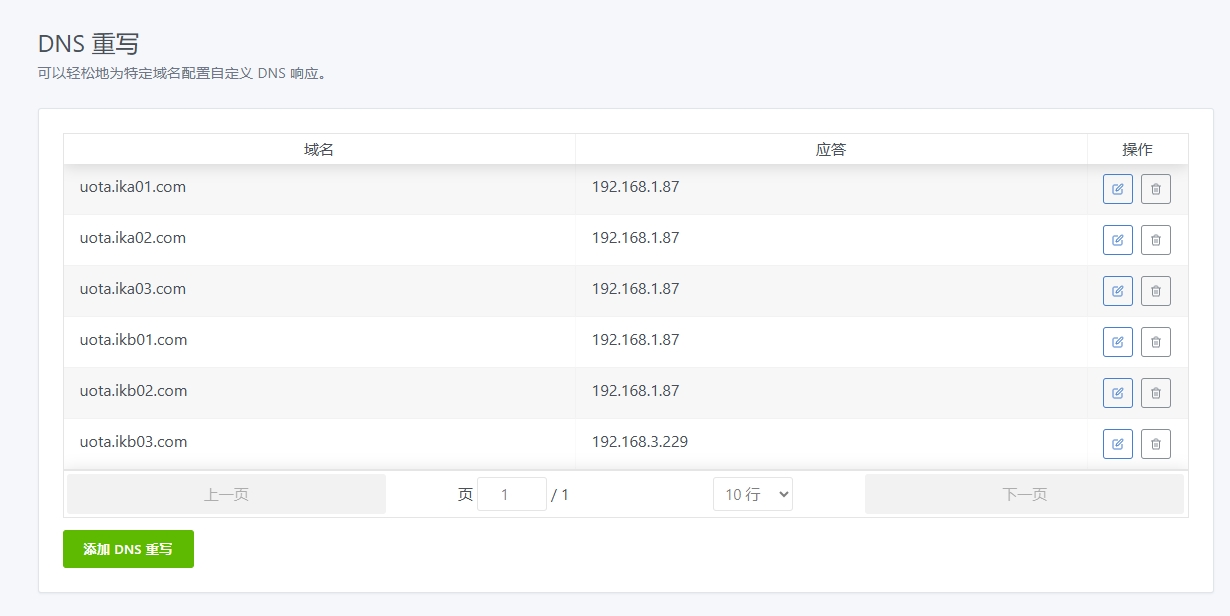Edit the uota.ikb01.com rewrite entry

coord(1117,342)
